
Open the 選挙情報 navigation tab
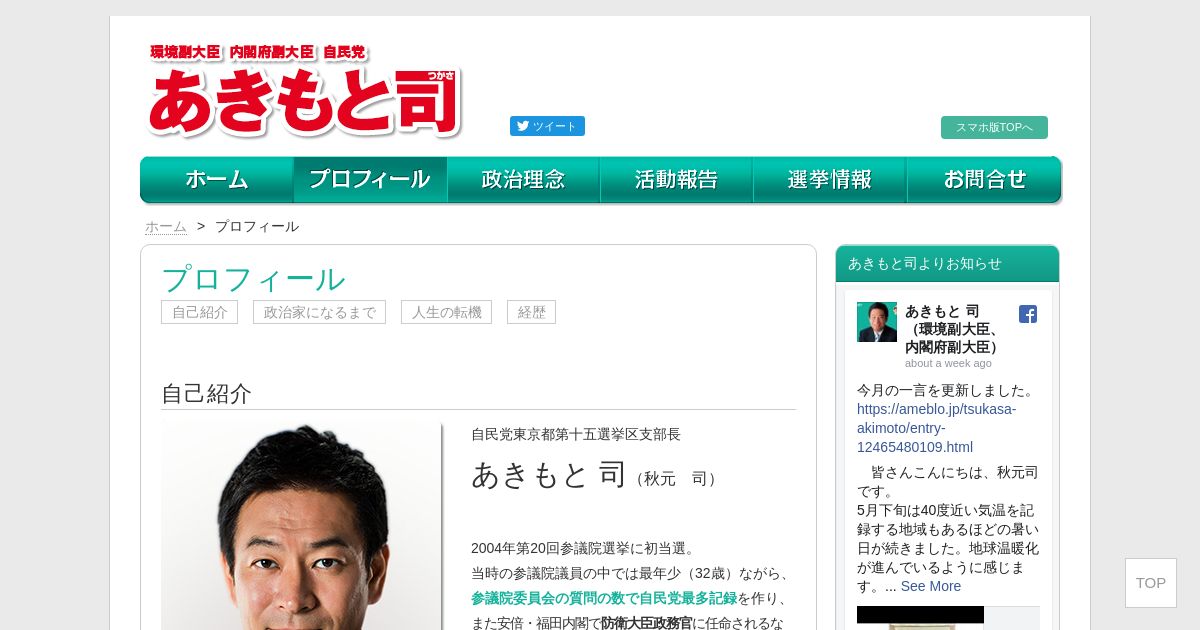pos(830,180)
